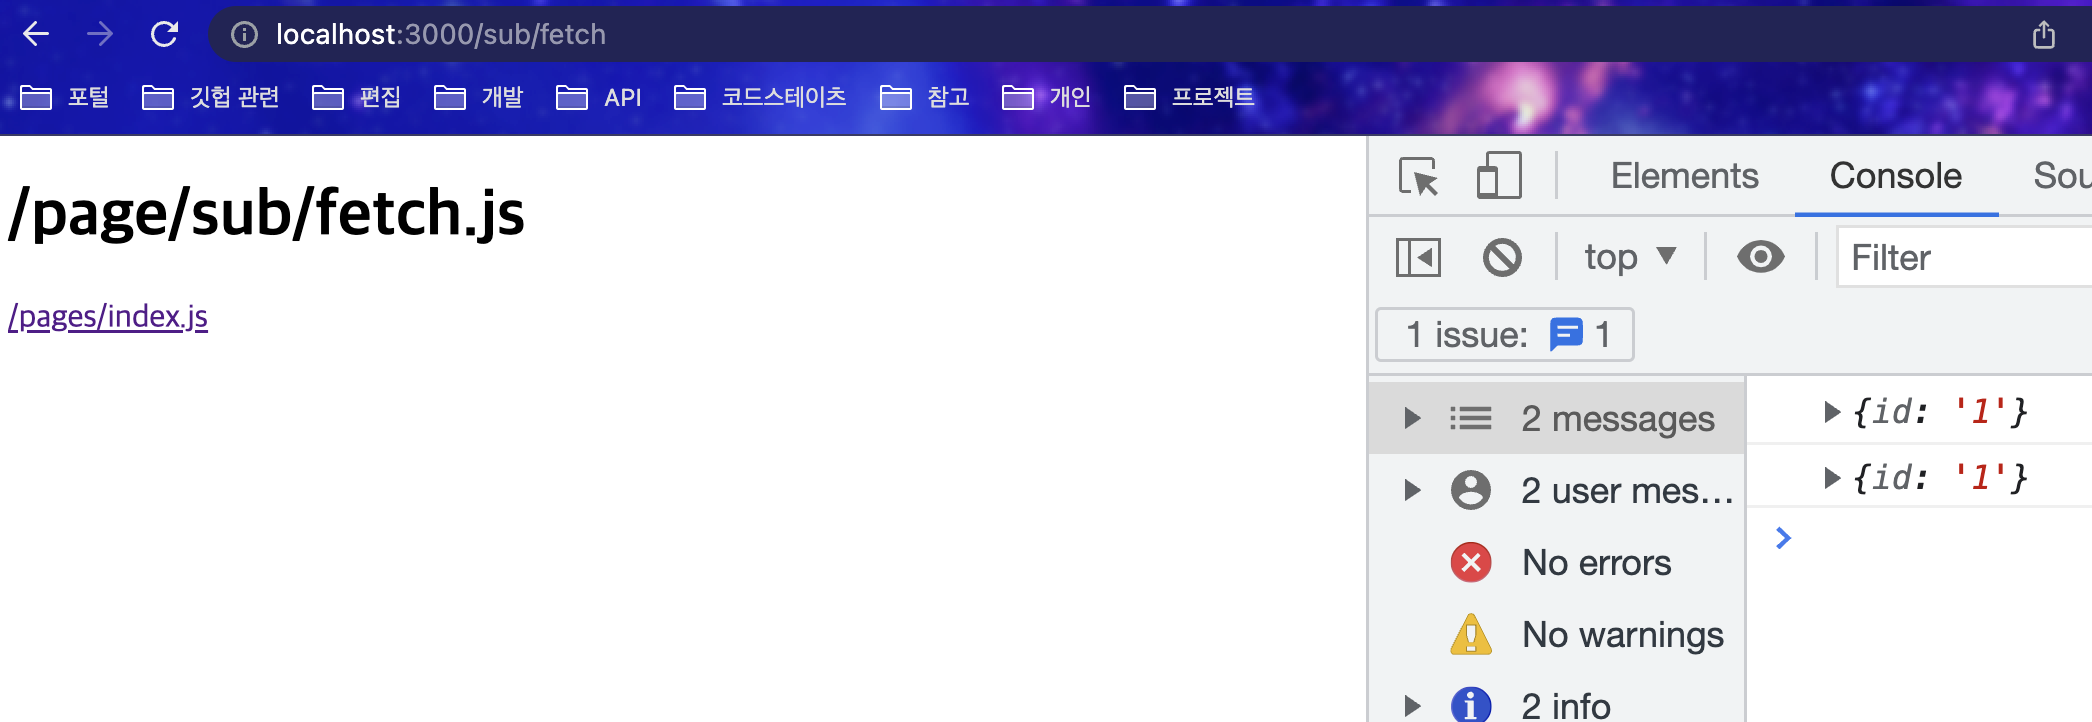This screenshot has height=722, width=2092.
Task: Open the 프로젝트 bookmark folder
Action: coord(1189,97)
